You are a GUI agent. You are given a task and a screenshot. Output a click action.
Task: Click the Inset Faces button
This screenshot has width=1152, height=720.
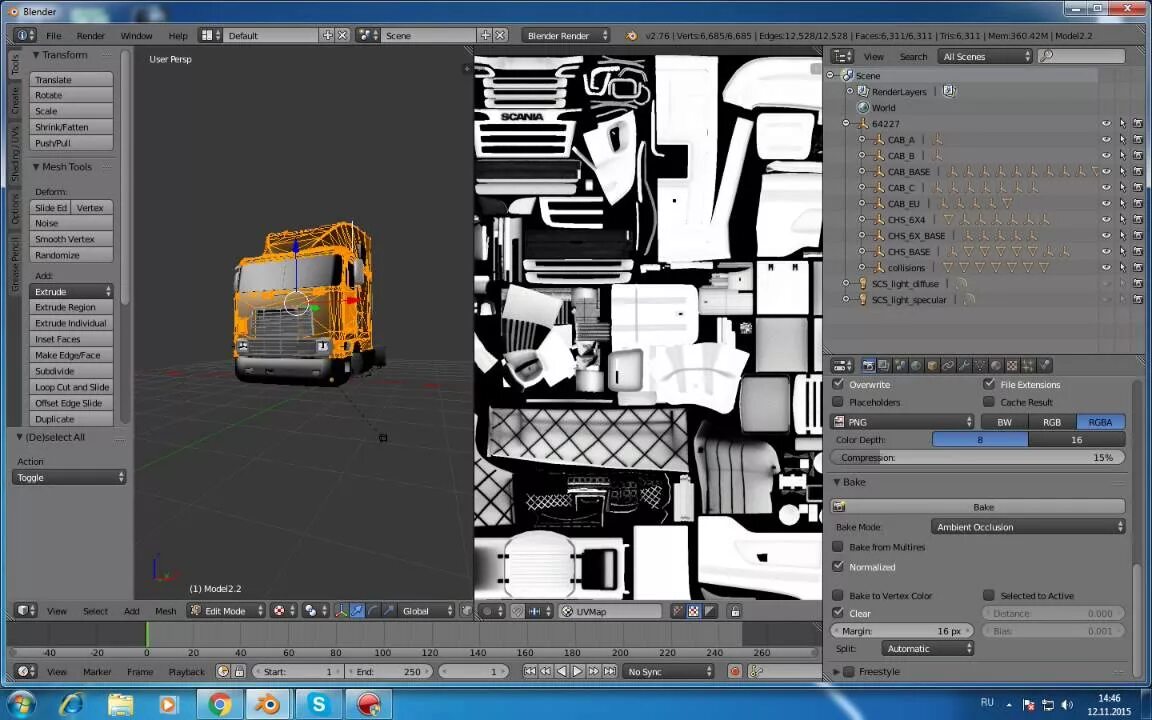tap(71, 339)
